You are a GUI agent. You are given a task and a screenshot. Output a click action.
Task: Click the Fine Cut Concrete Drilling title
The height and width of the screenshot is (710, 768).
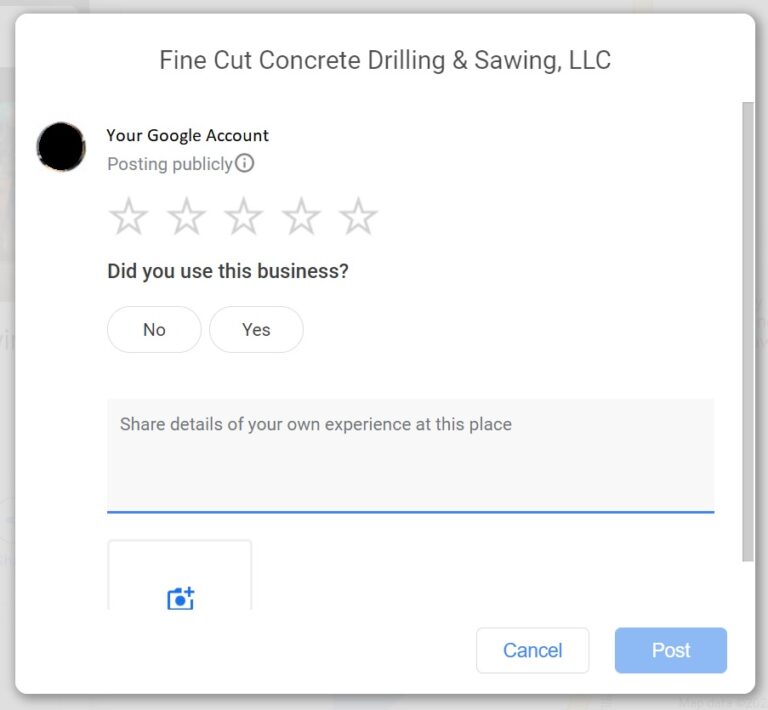385,60
